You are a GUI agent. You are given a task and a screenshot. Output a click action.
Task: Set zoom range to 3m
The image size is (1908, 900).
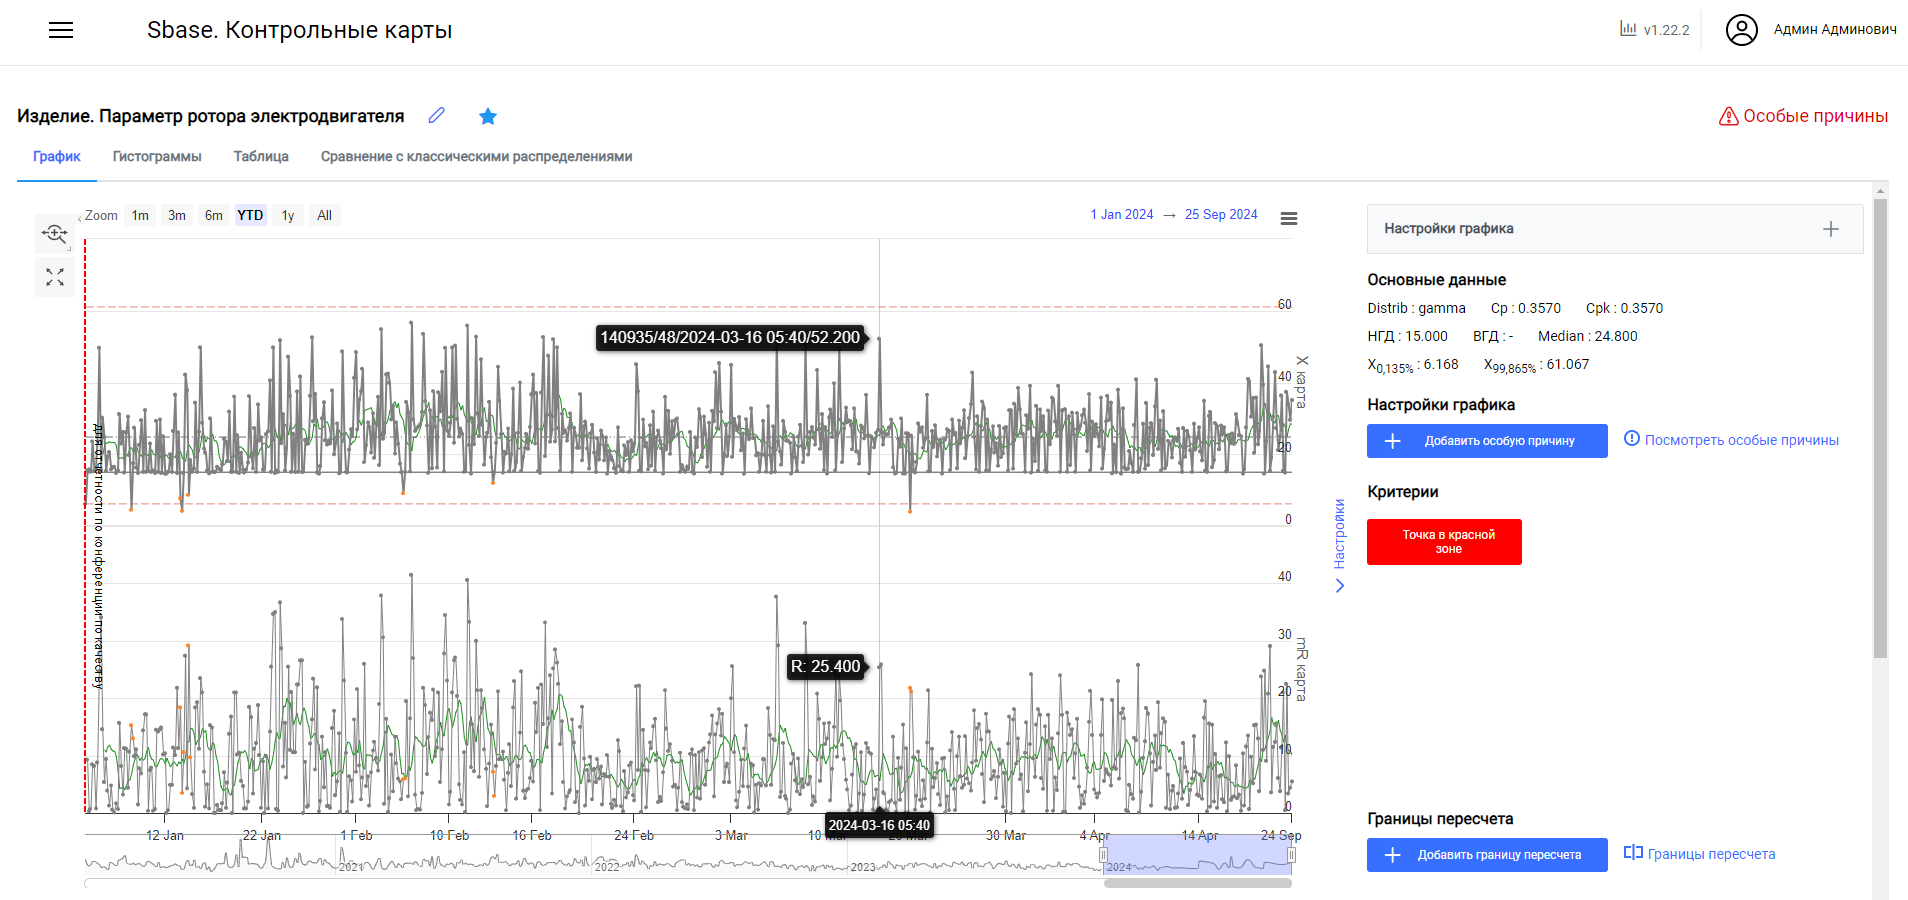pyautogui.click(x=177, y=215)
